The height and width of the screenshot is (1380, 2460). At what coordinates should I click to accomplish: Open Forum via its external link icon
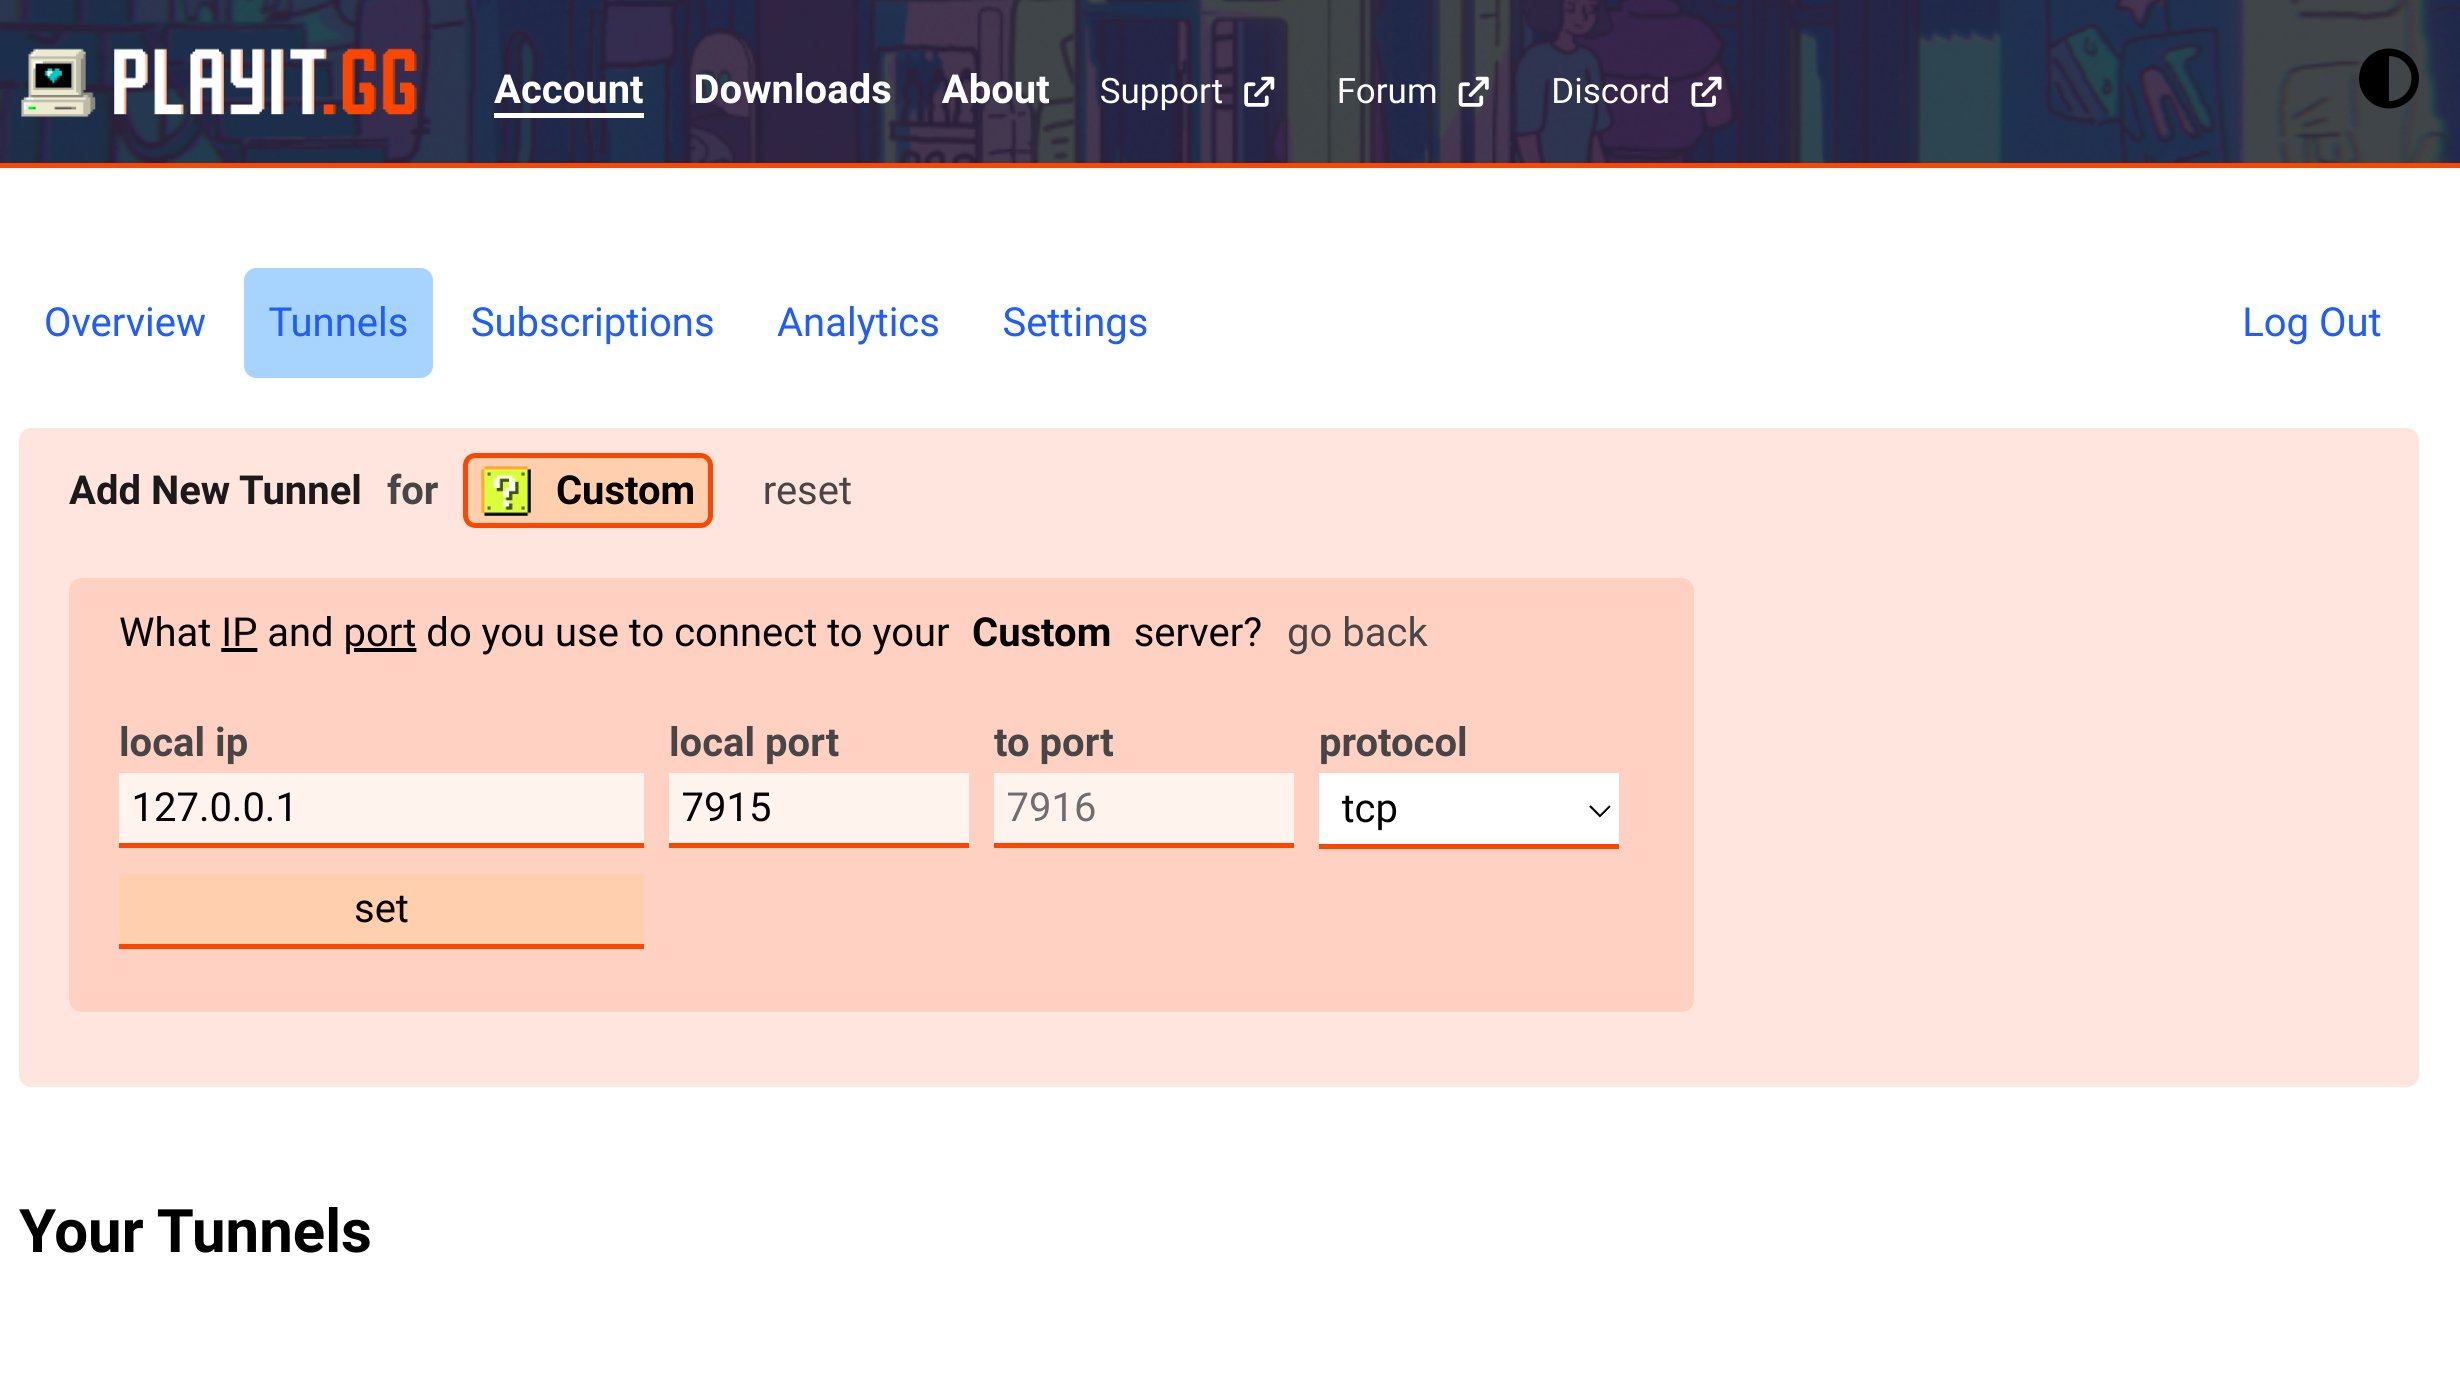coord(1475,91)
